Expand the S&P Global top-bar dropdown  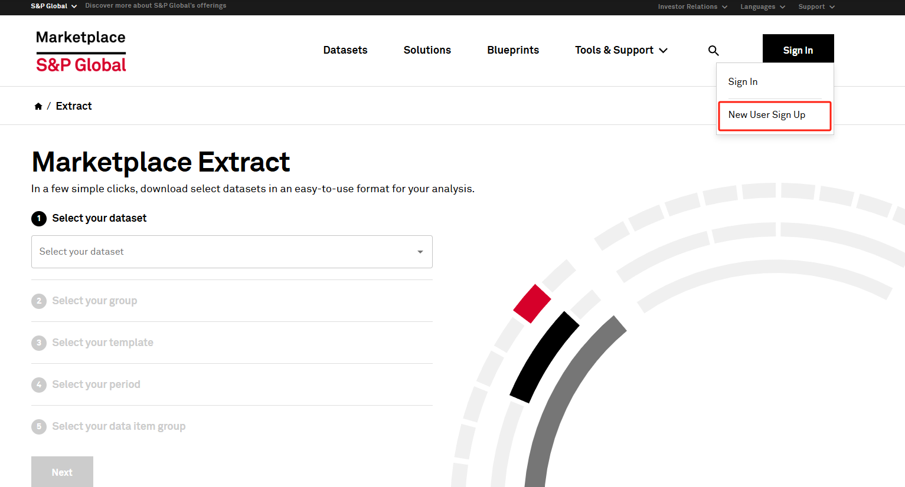click(x=54, y=6)
